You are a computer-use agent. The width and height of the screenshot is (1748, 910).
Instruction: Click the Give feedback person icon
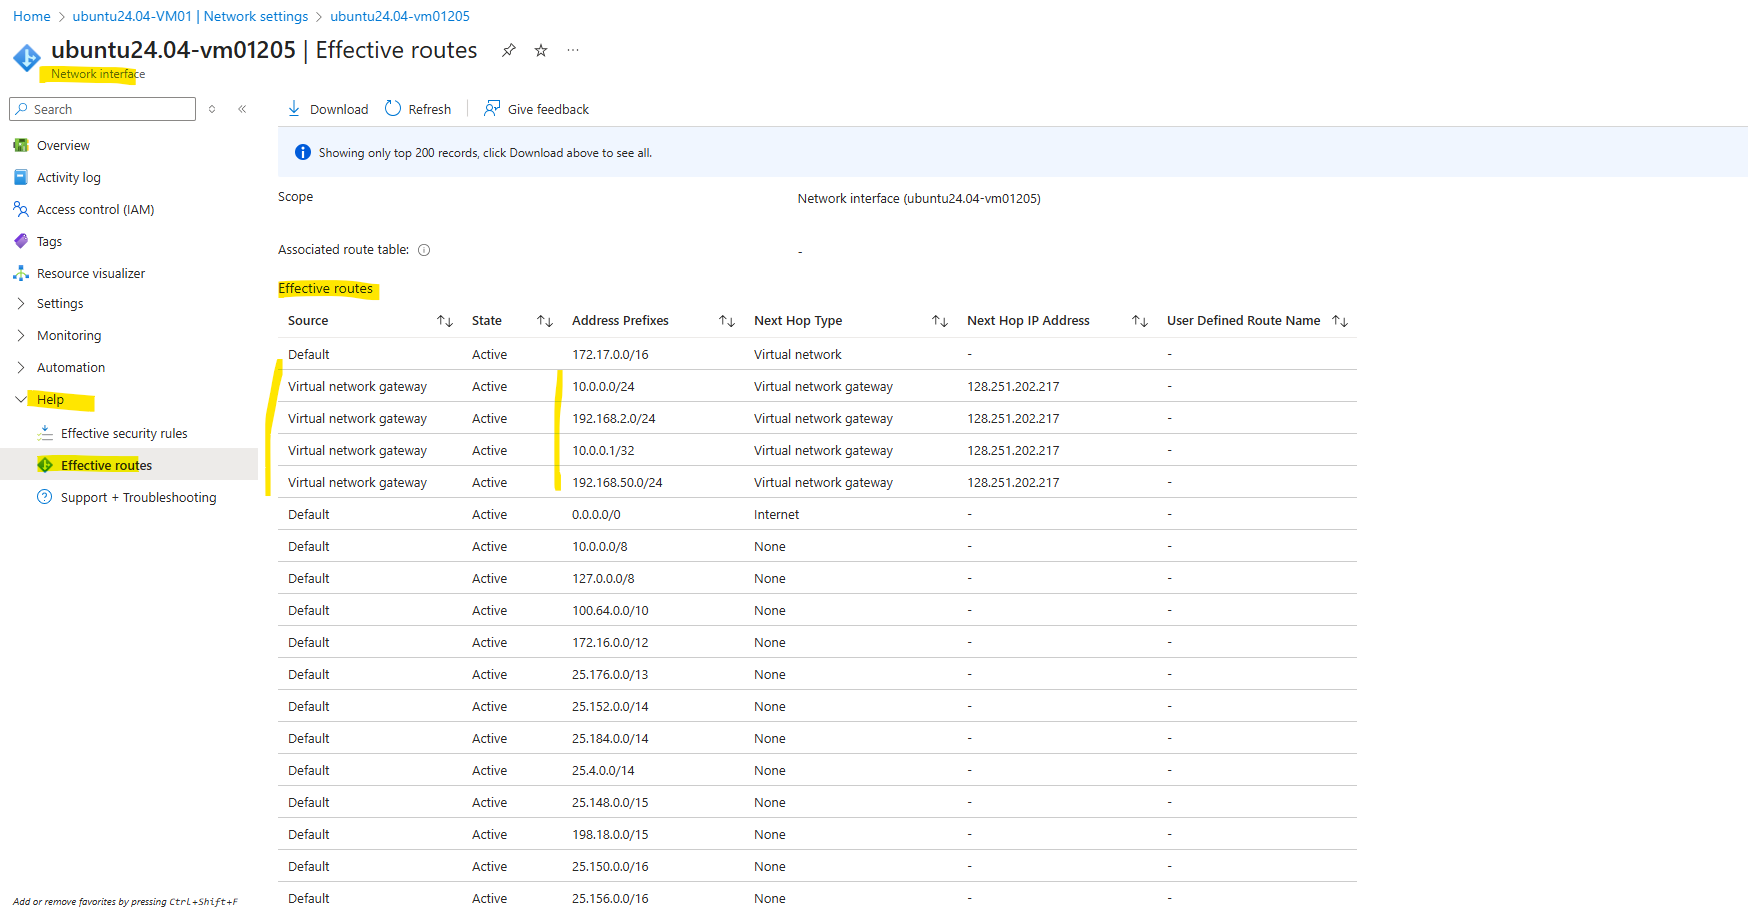click(492, 108)
